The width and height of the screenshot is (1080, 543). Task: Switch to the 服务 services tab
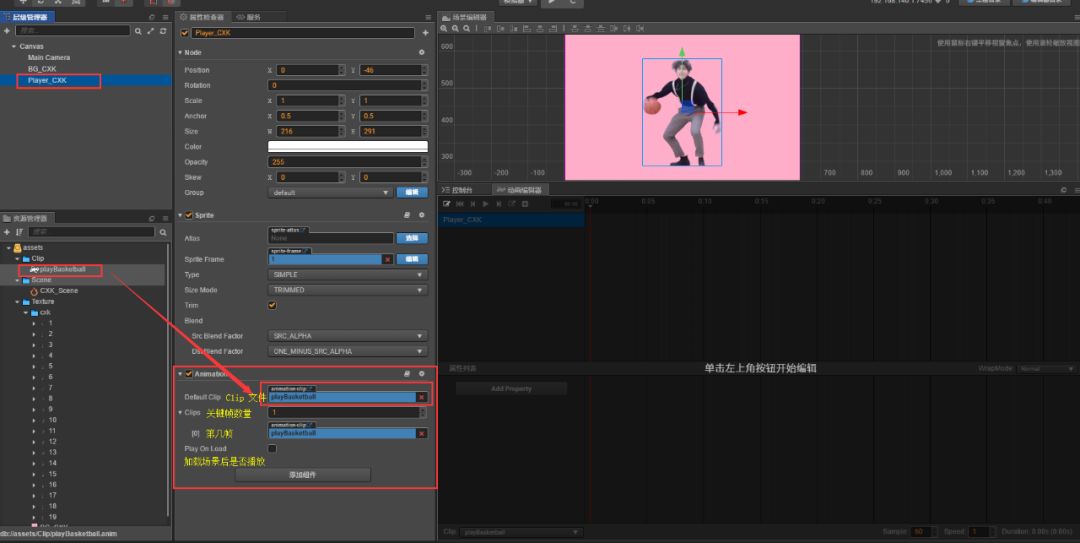click(x=249, y=17)
